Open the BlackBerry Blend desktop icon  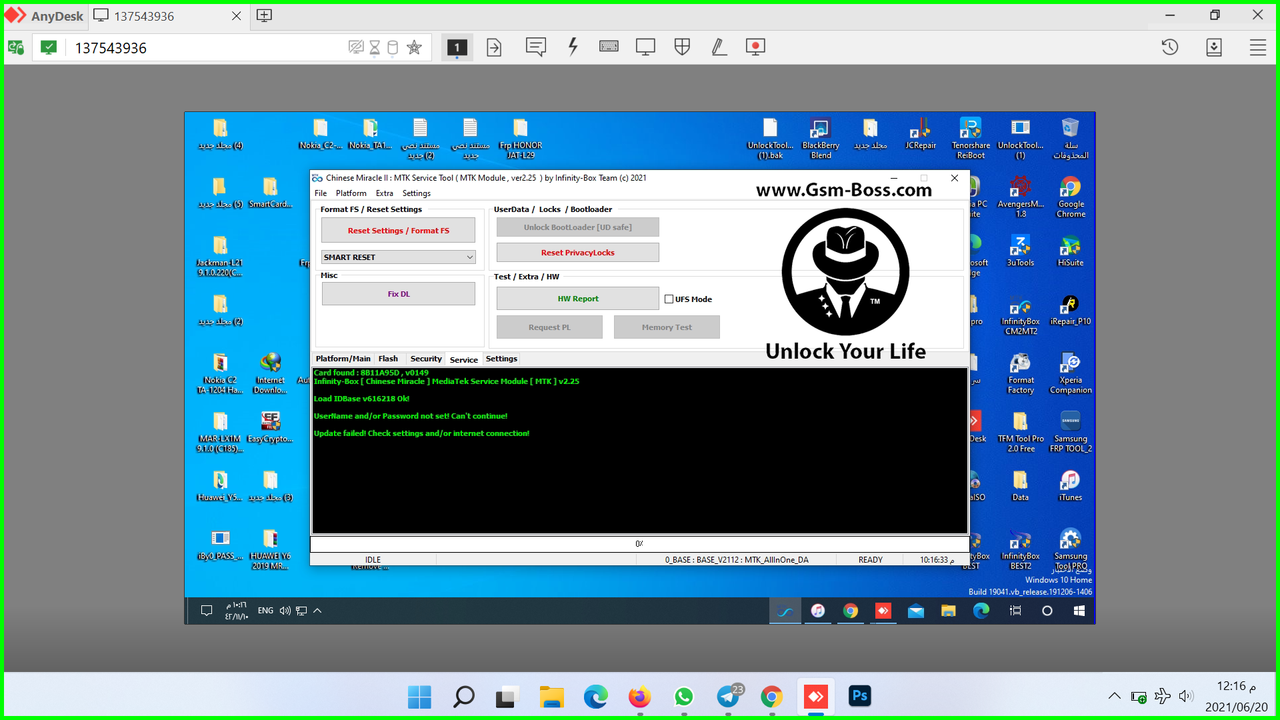(x=821, y=138)
